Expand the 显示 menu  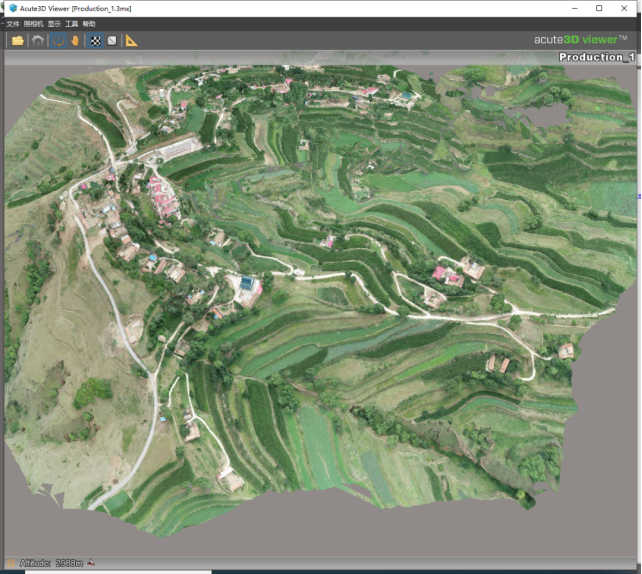pos(54,23)
